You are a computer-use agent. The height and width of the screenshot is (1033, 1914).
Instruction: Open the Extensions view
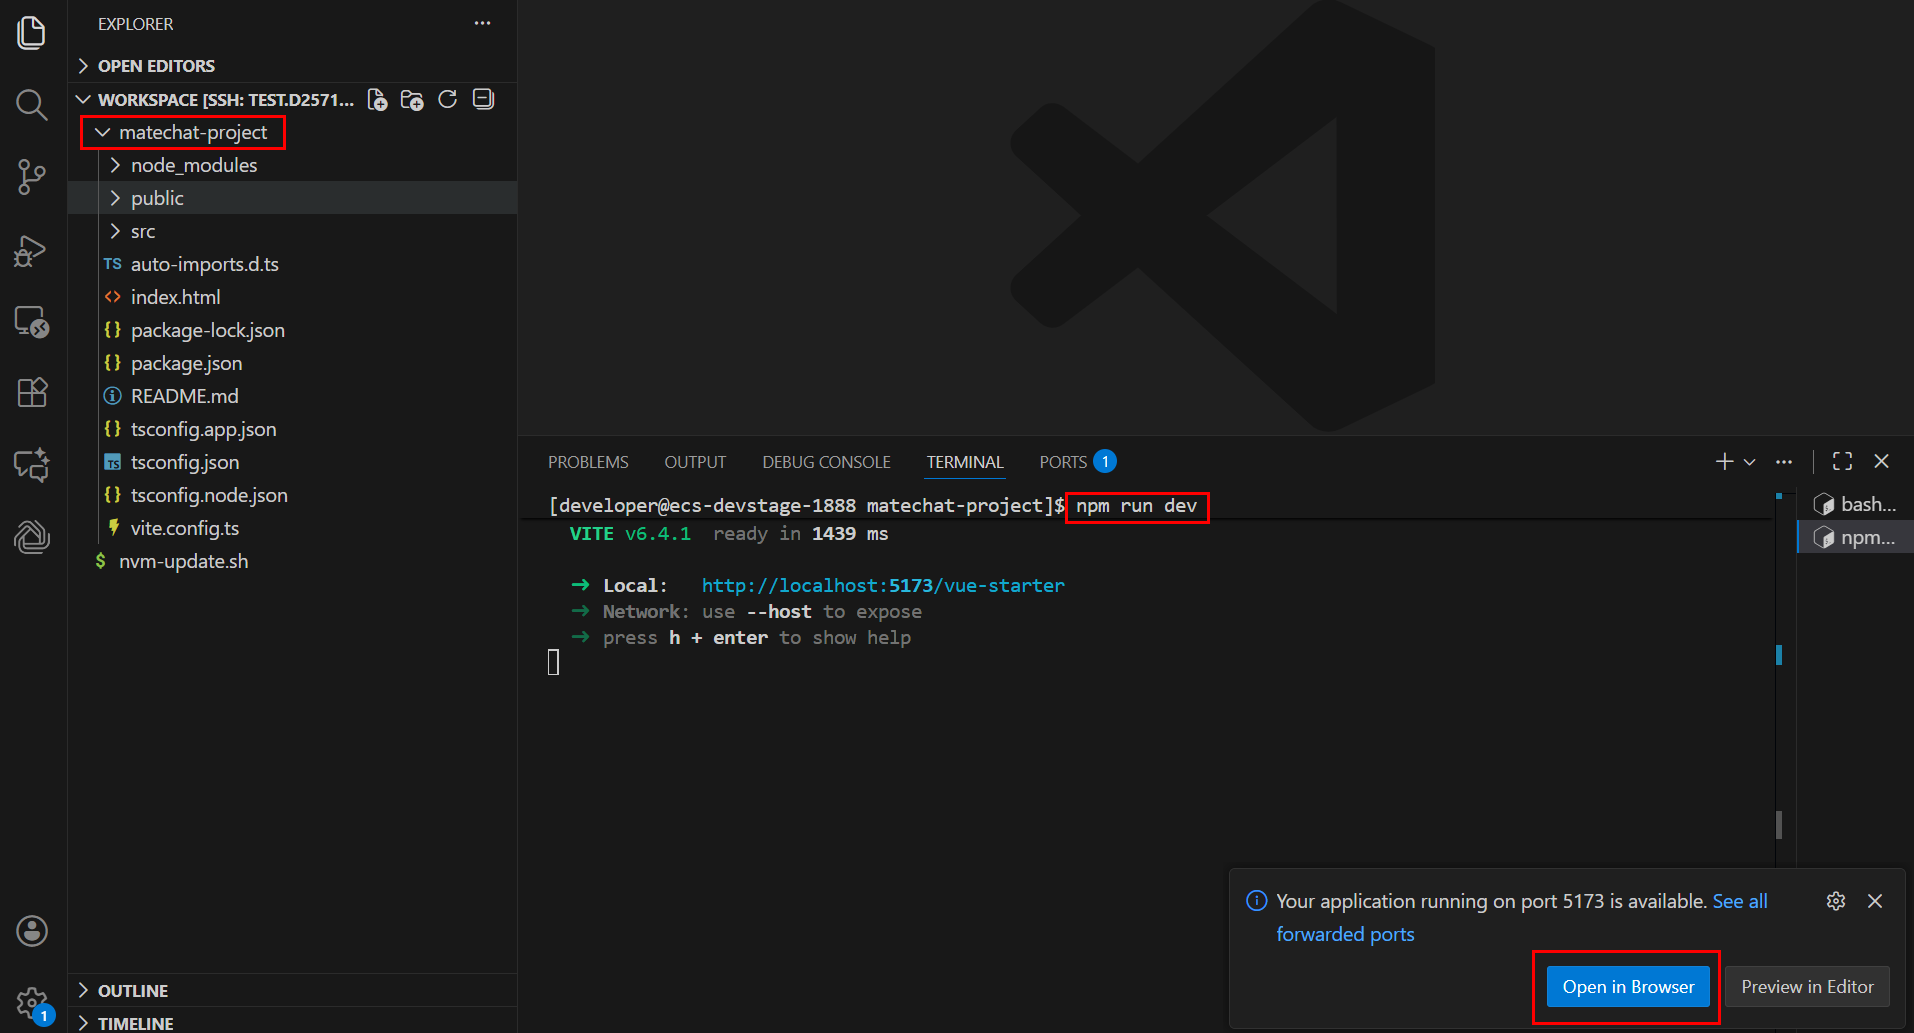click(31, 393)
